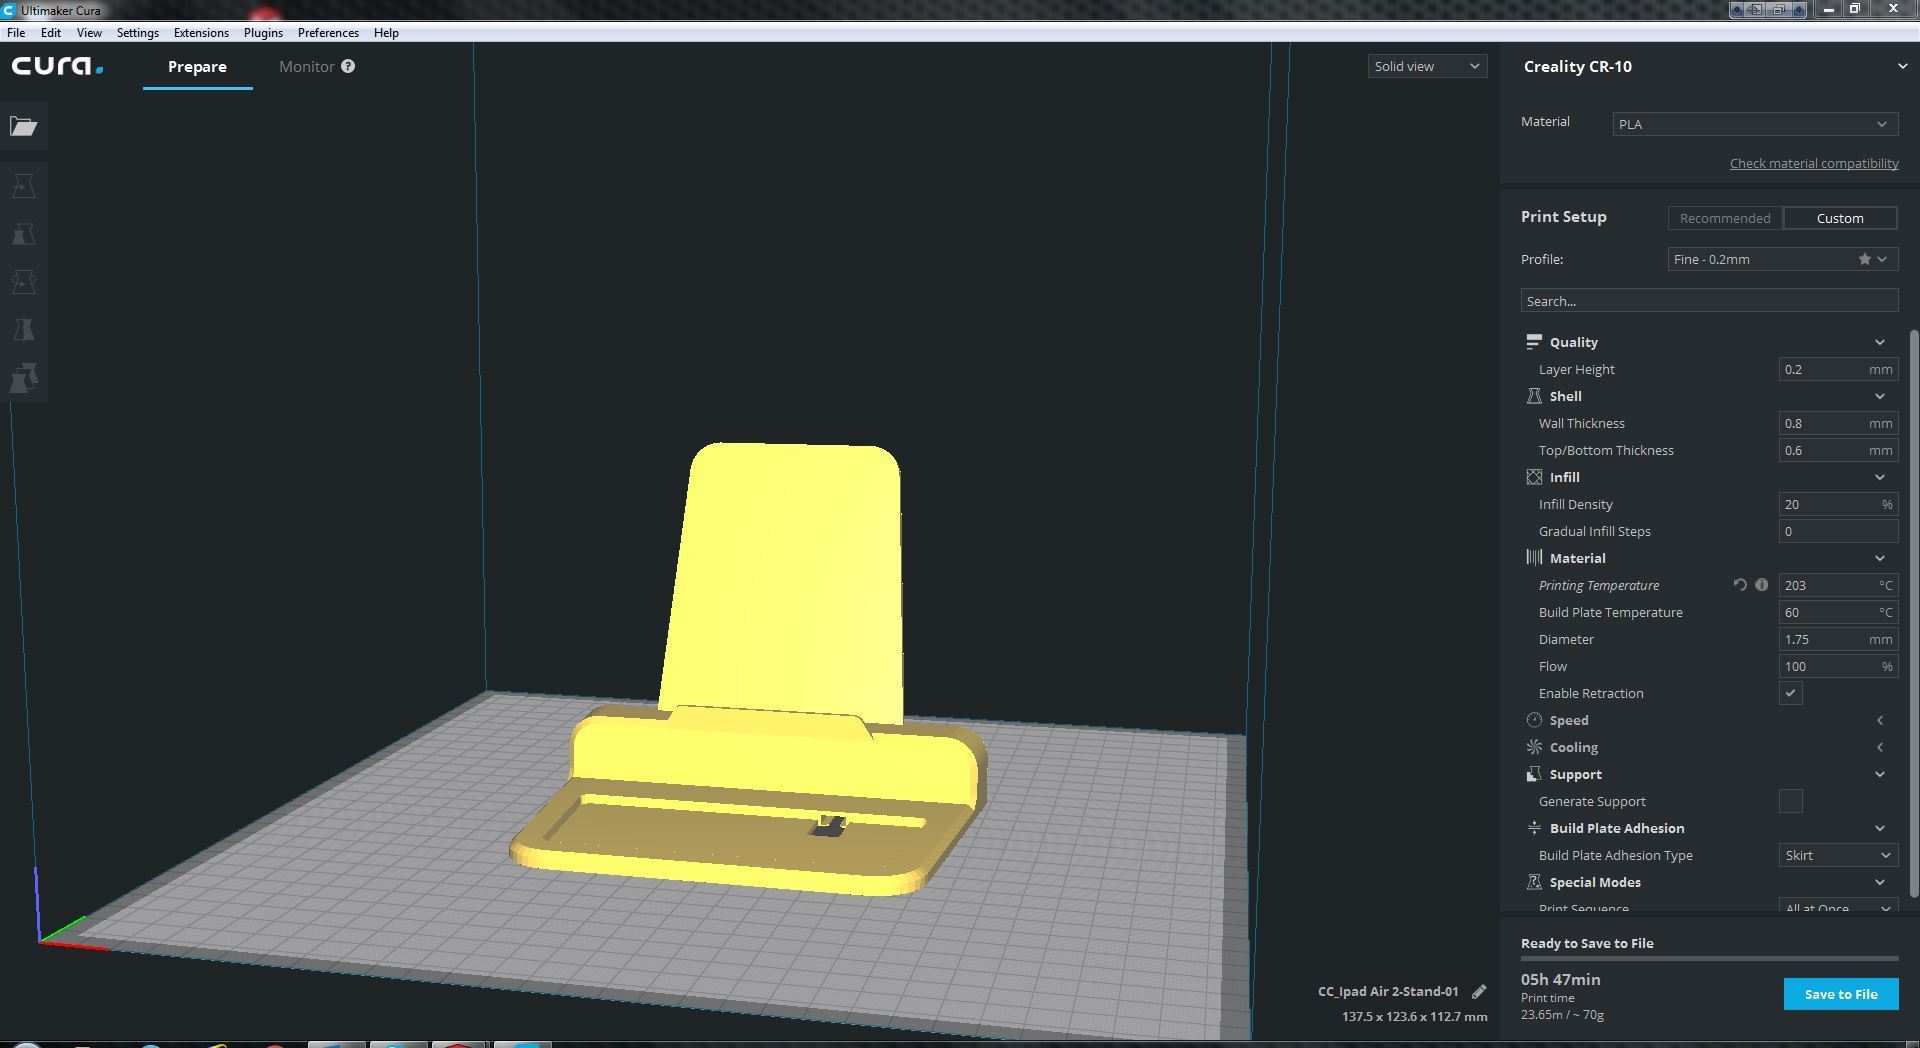Open the Fine - 0.2mm profile dropdown
1920x1048 pixels.
[x=1782, y=259]
